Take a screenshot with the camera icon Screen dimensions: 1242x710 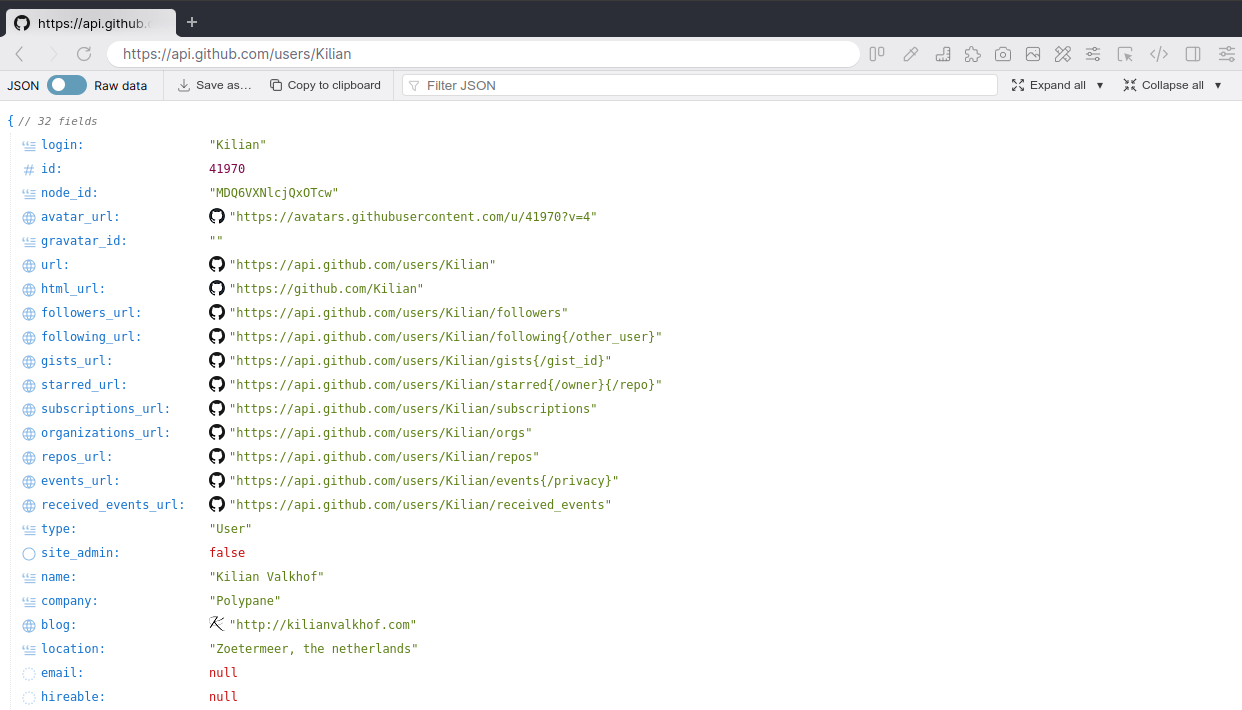pyautogui.click(x=1003, y=54)
